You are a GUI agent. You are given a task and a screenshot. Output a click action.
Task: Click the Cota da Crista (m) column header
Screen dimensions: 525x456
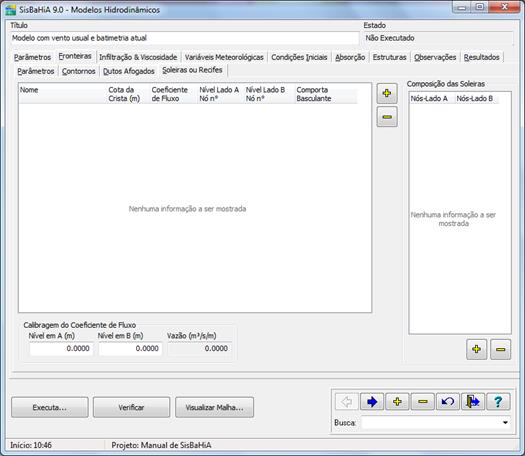[128, 94]
